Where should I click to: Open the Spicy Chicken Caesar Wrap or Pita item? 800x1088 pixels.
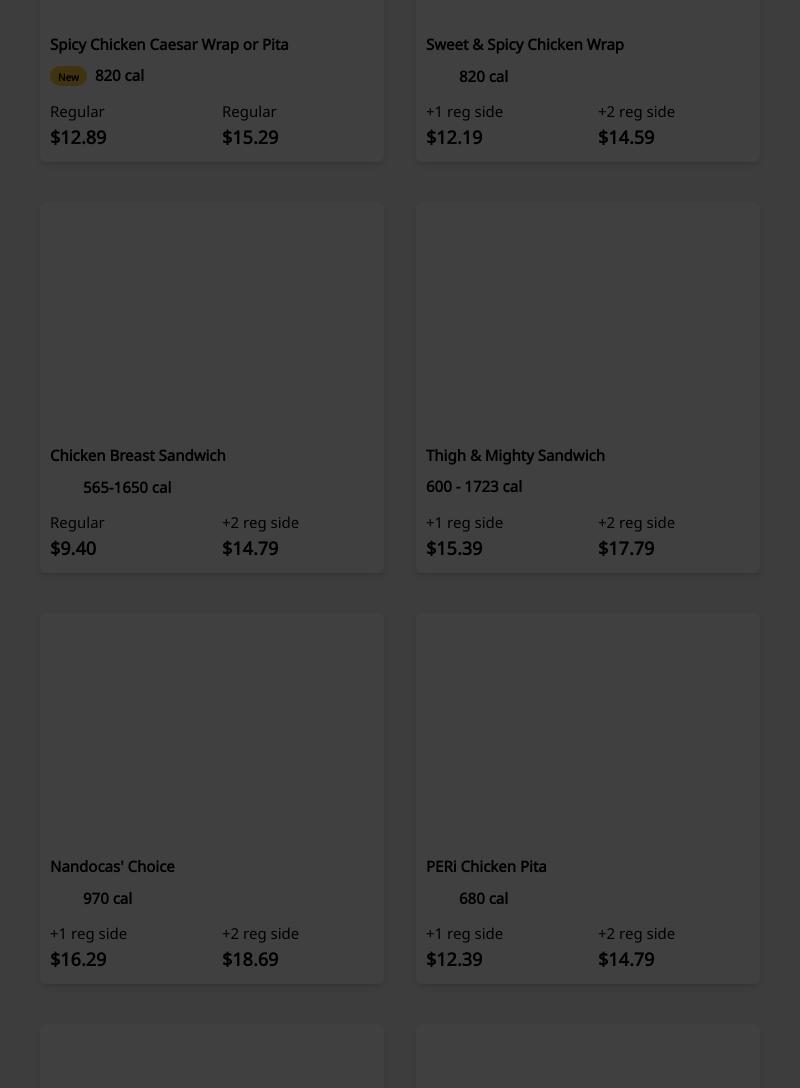pyautogui.click(x=169, y=44)
